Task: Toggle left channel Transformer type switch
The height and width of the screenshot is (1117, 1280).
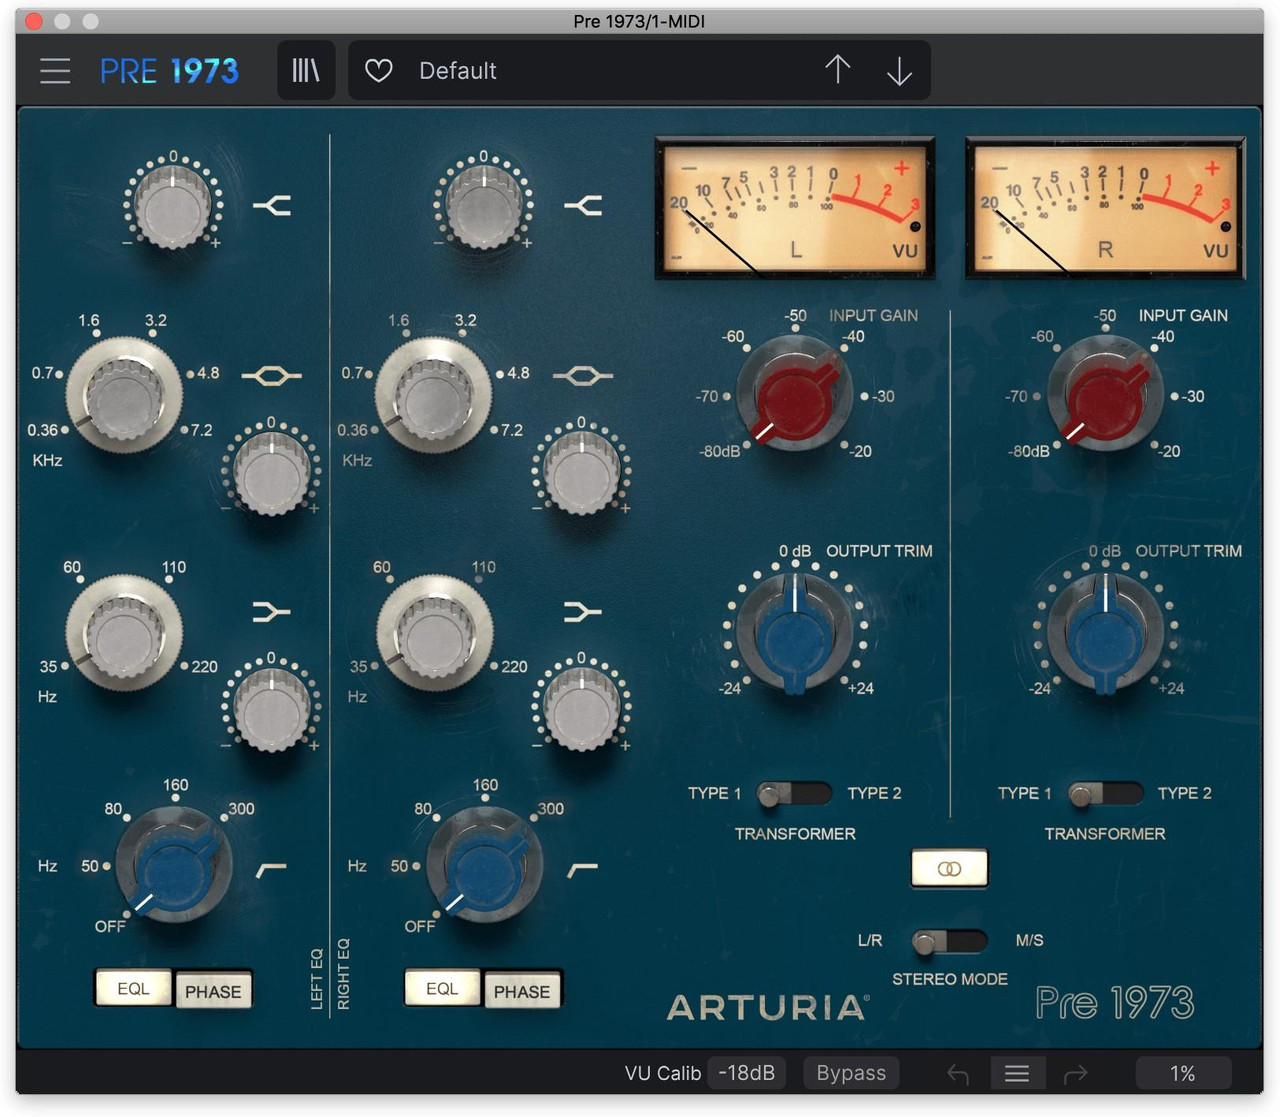Action: click(794, 794)
